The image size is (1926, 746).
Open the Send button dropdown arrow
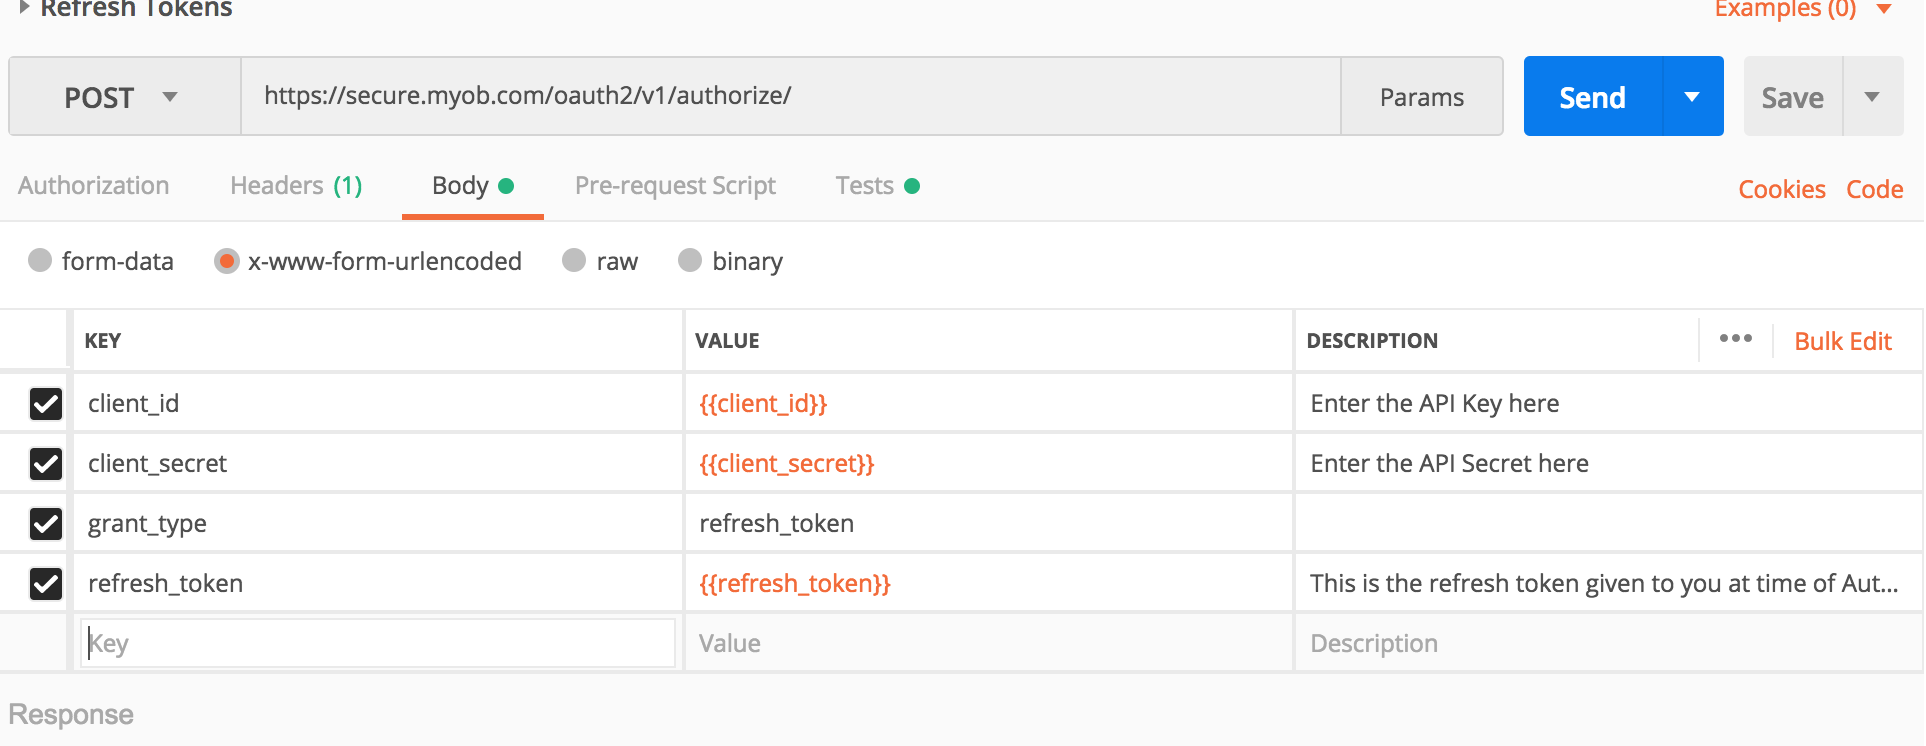pos(1692,97)
